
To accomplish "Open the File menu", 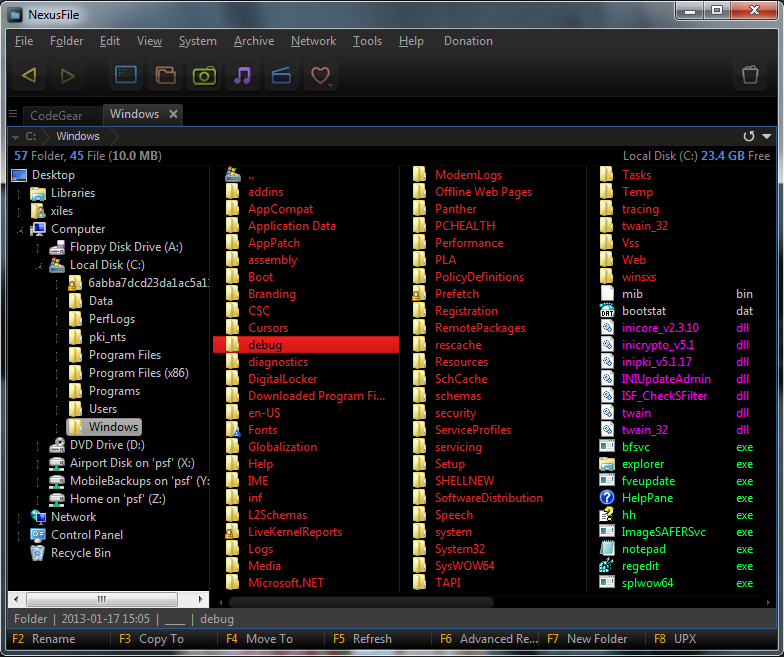I will [24, 41].
